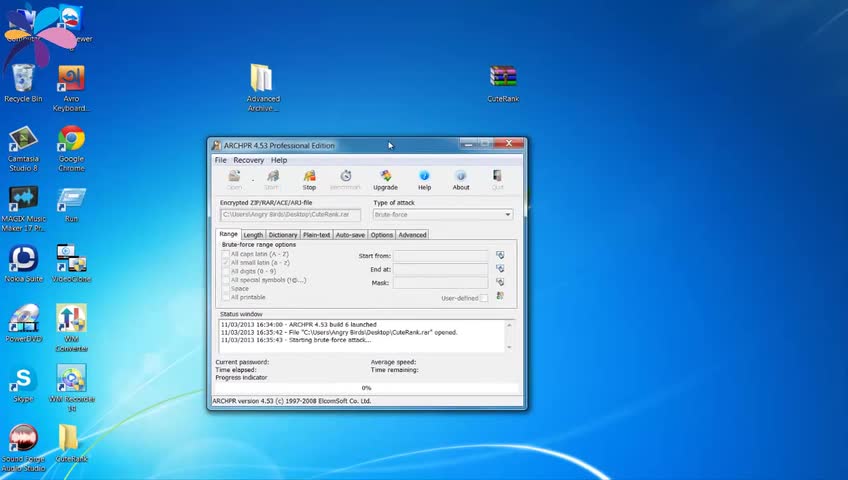This screenshot has height=480, width=848.
Task: Click the About toolbar icon
Action: 461,176
